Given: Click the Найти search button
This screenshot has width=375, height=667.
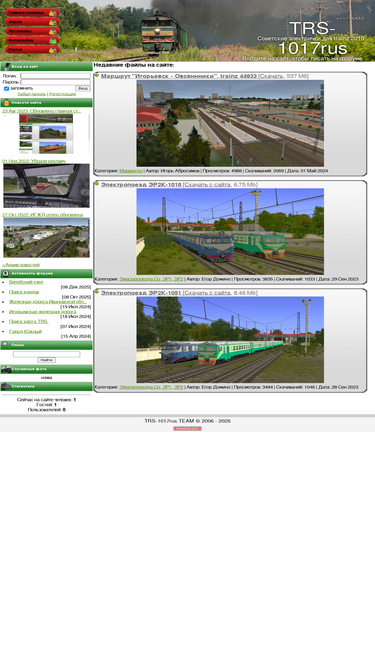Looking at the screenshot, I should [46, 360].
